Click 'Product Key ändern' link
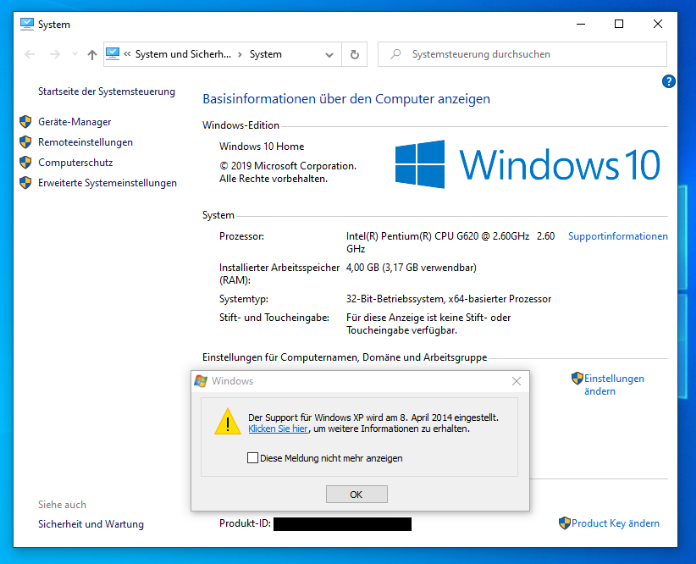 point(615,523)
